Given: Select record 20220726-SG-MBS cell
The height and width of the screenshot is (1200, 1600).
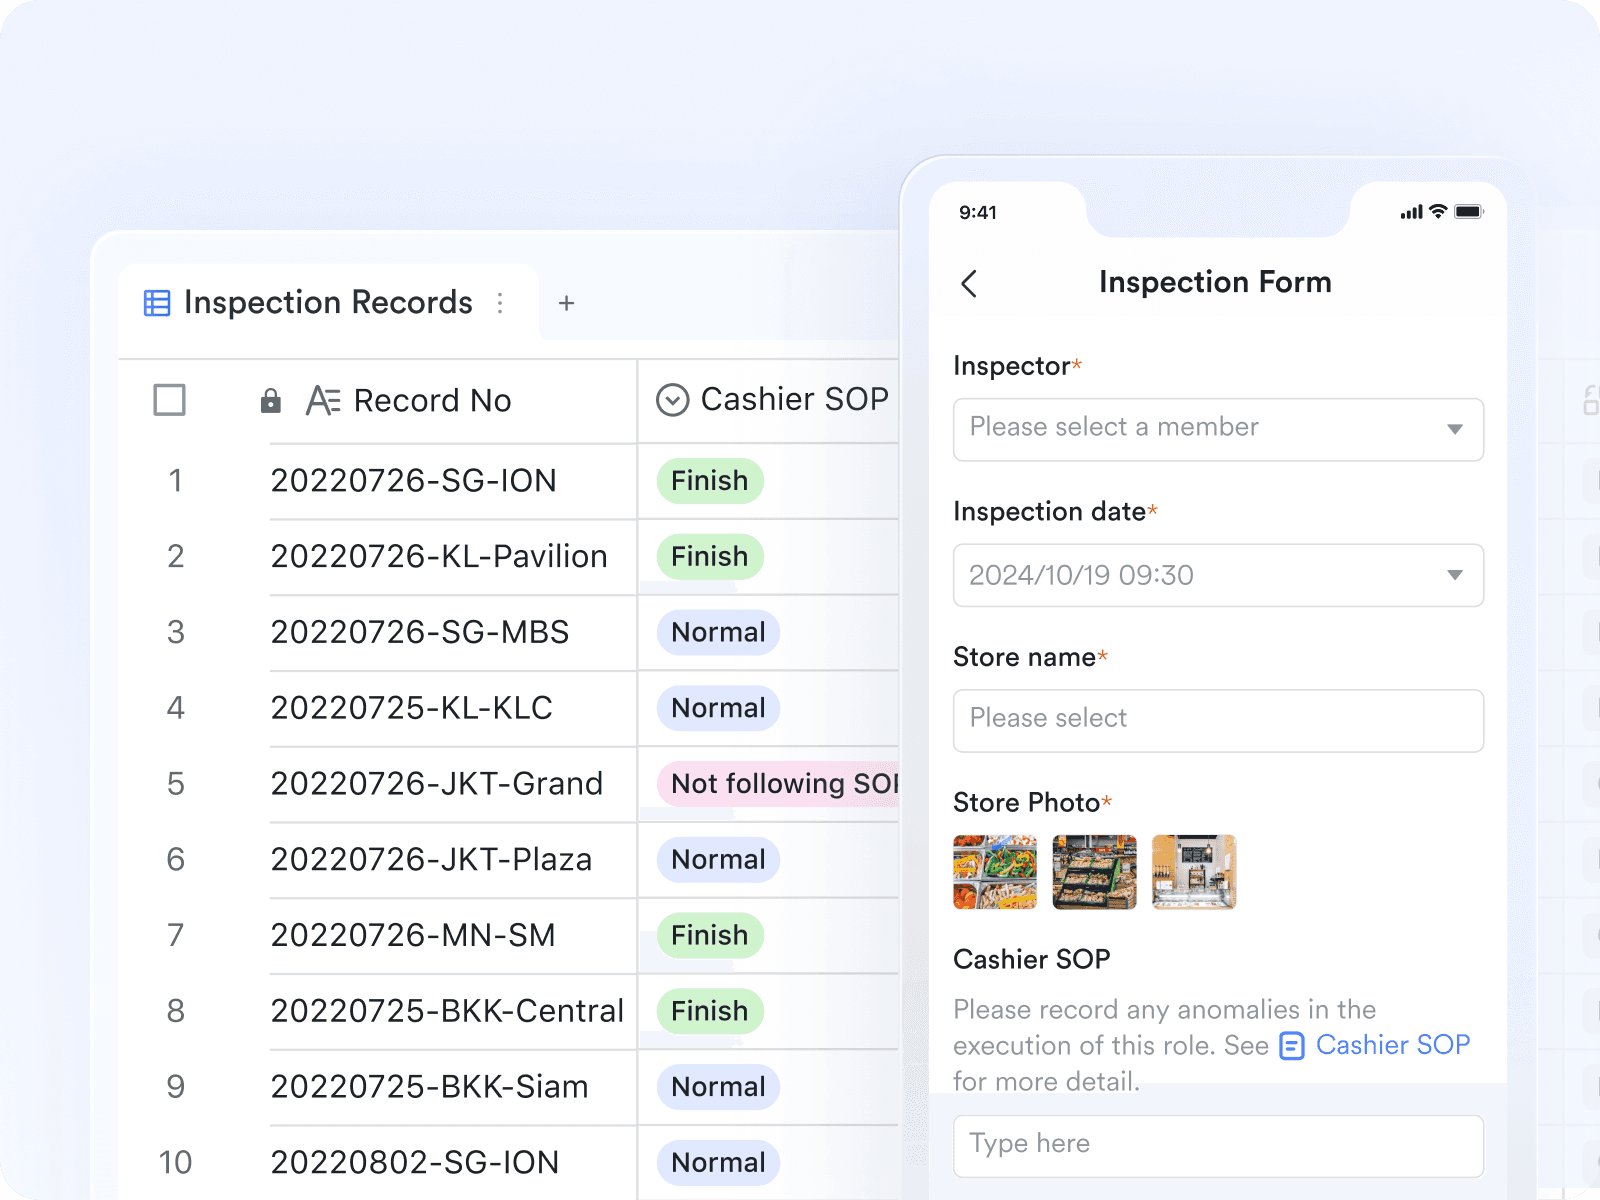Looking at the screenshot, I should [452, 633].
